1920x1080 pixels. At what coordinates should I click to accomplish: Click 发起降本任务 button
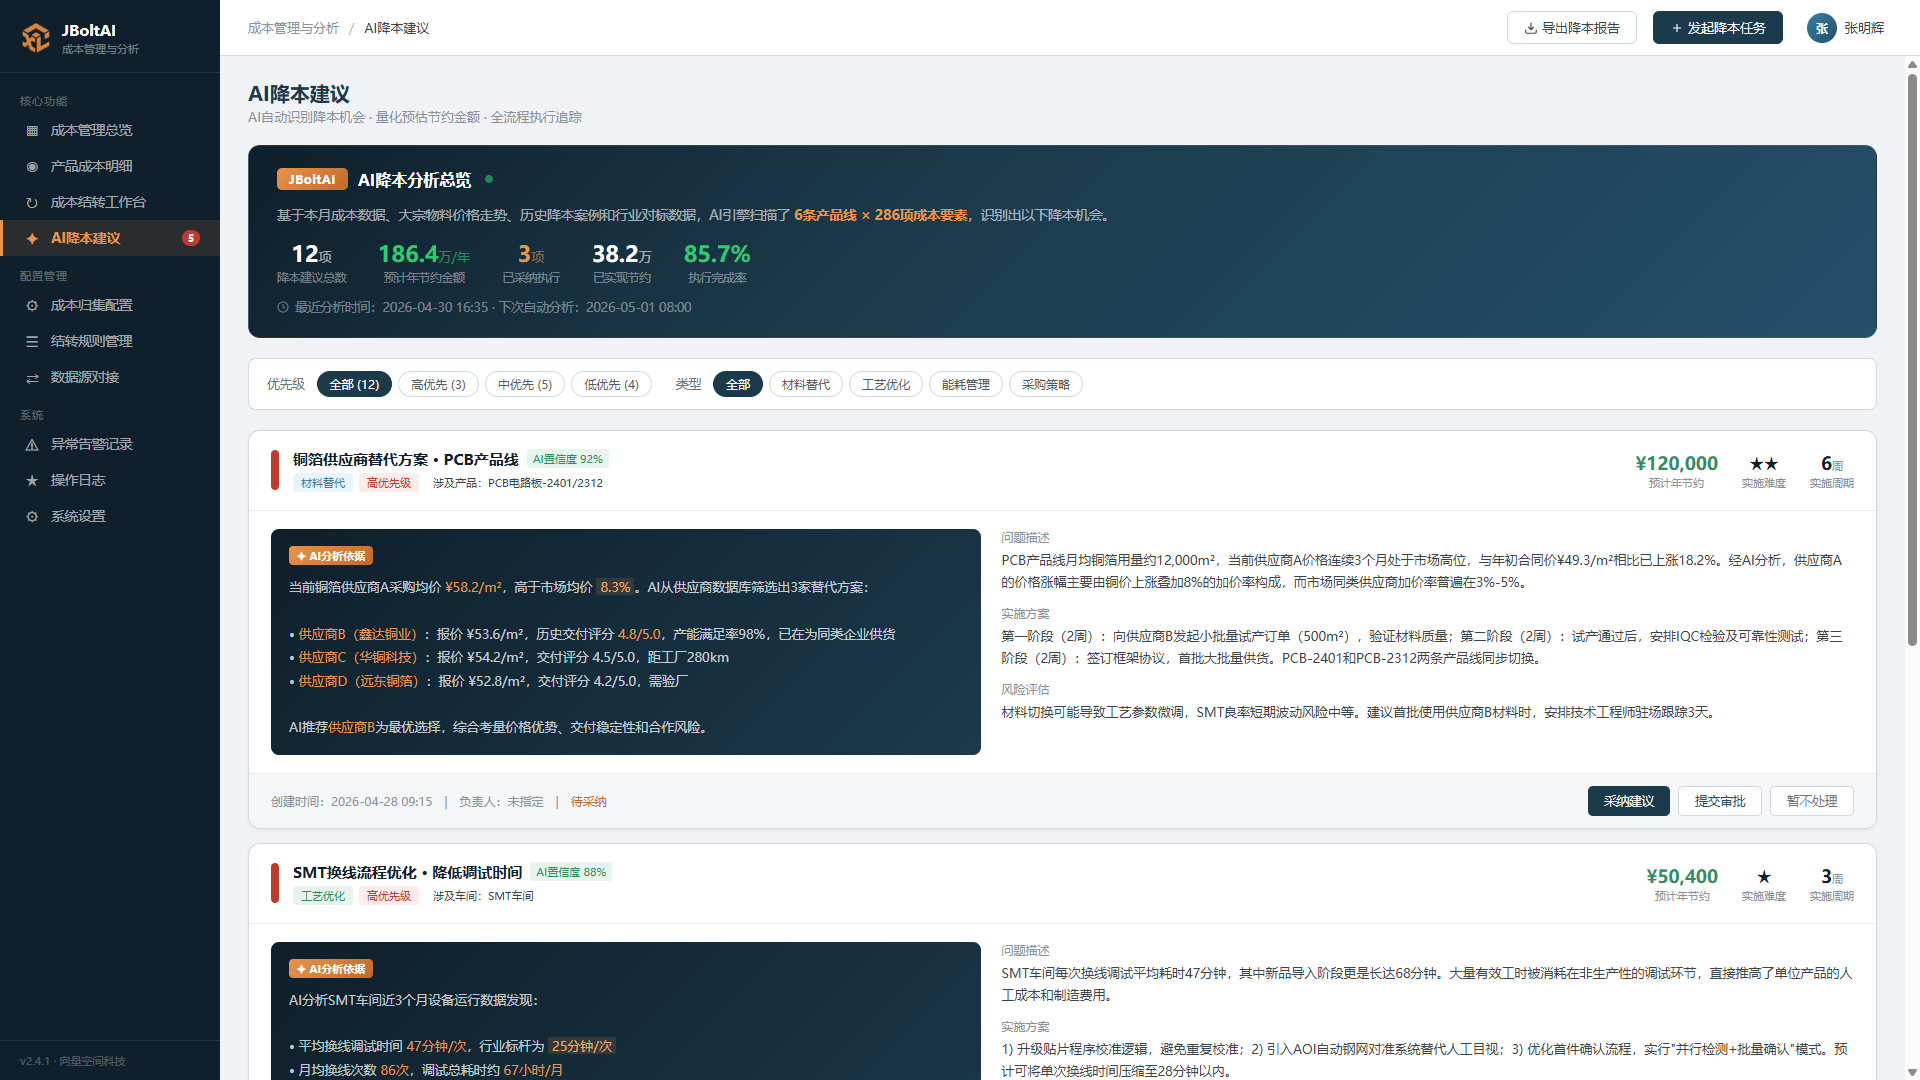(x=1718, y=28)
